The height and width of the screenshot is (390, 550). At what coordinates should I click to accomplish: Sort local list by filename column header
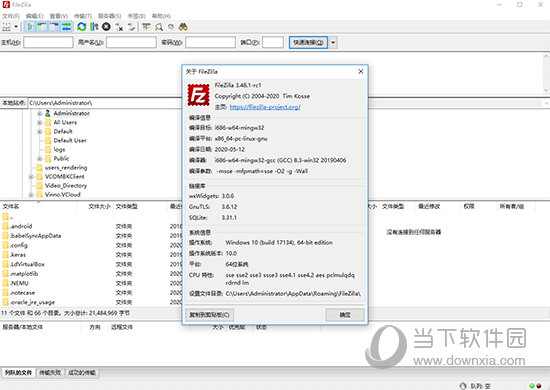[39, 207]
